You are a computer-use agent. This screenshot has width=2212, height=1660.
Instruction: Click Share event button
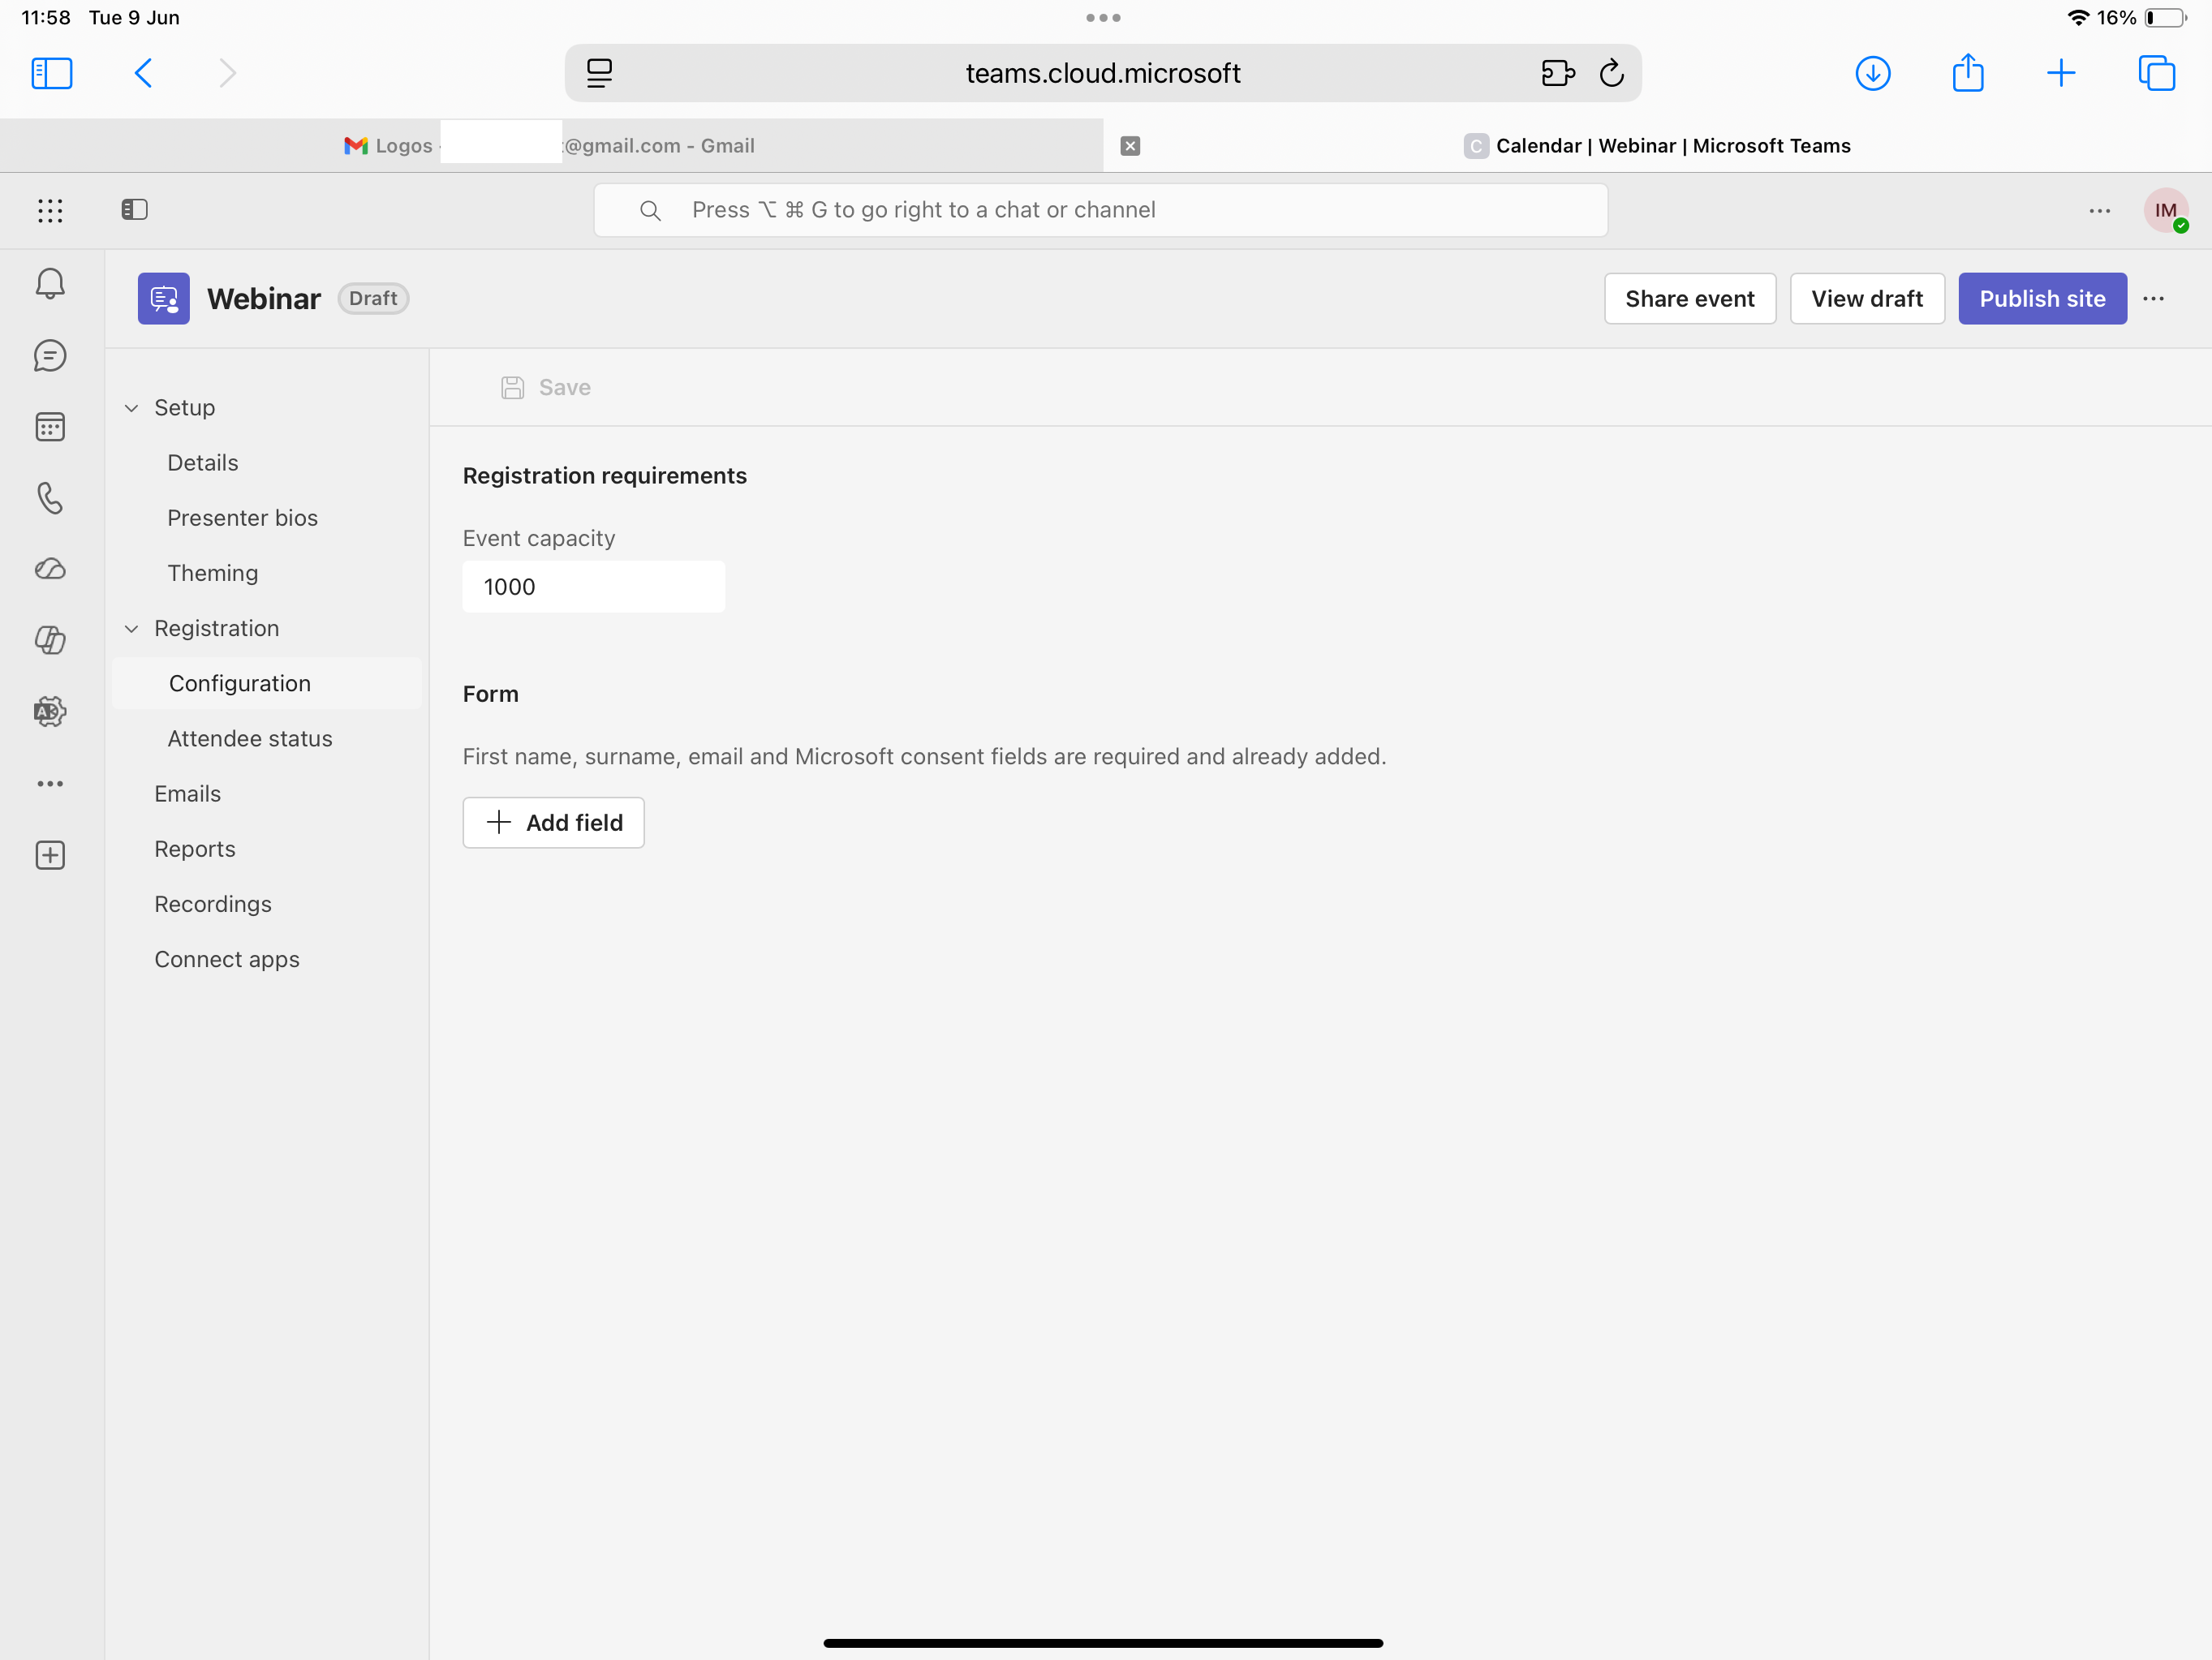pos(1689,298)
